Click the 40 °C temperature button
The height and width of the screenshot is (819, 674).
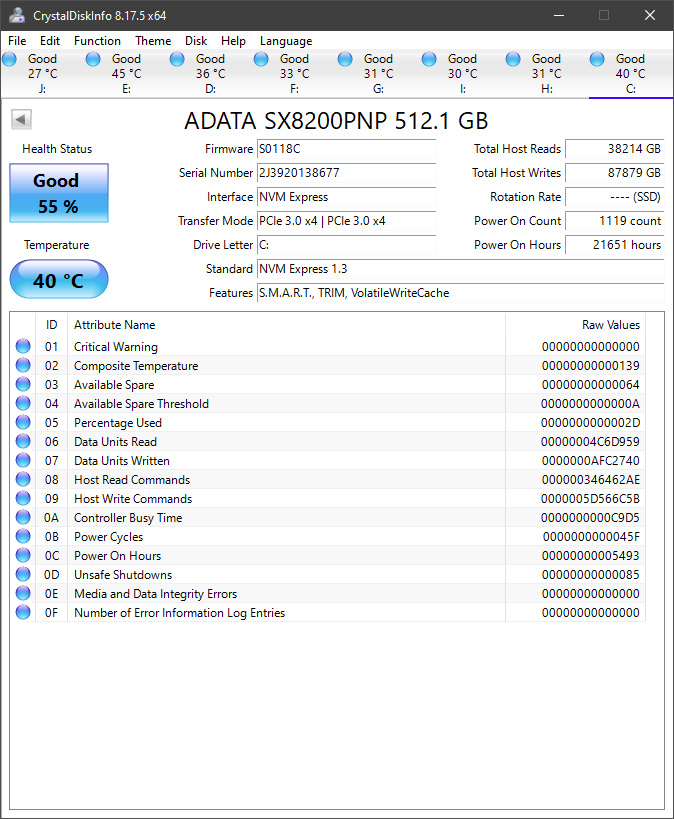click(x=59, y=279)
